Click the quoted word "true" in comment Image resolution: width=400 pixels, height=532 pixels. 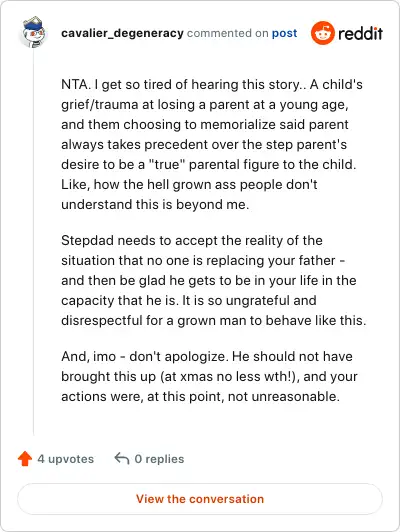167,165
